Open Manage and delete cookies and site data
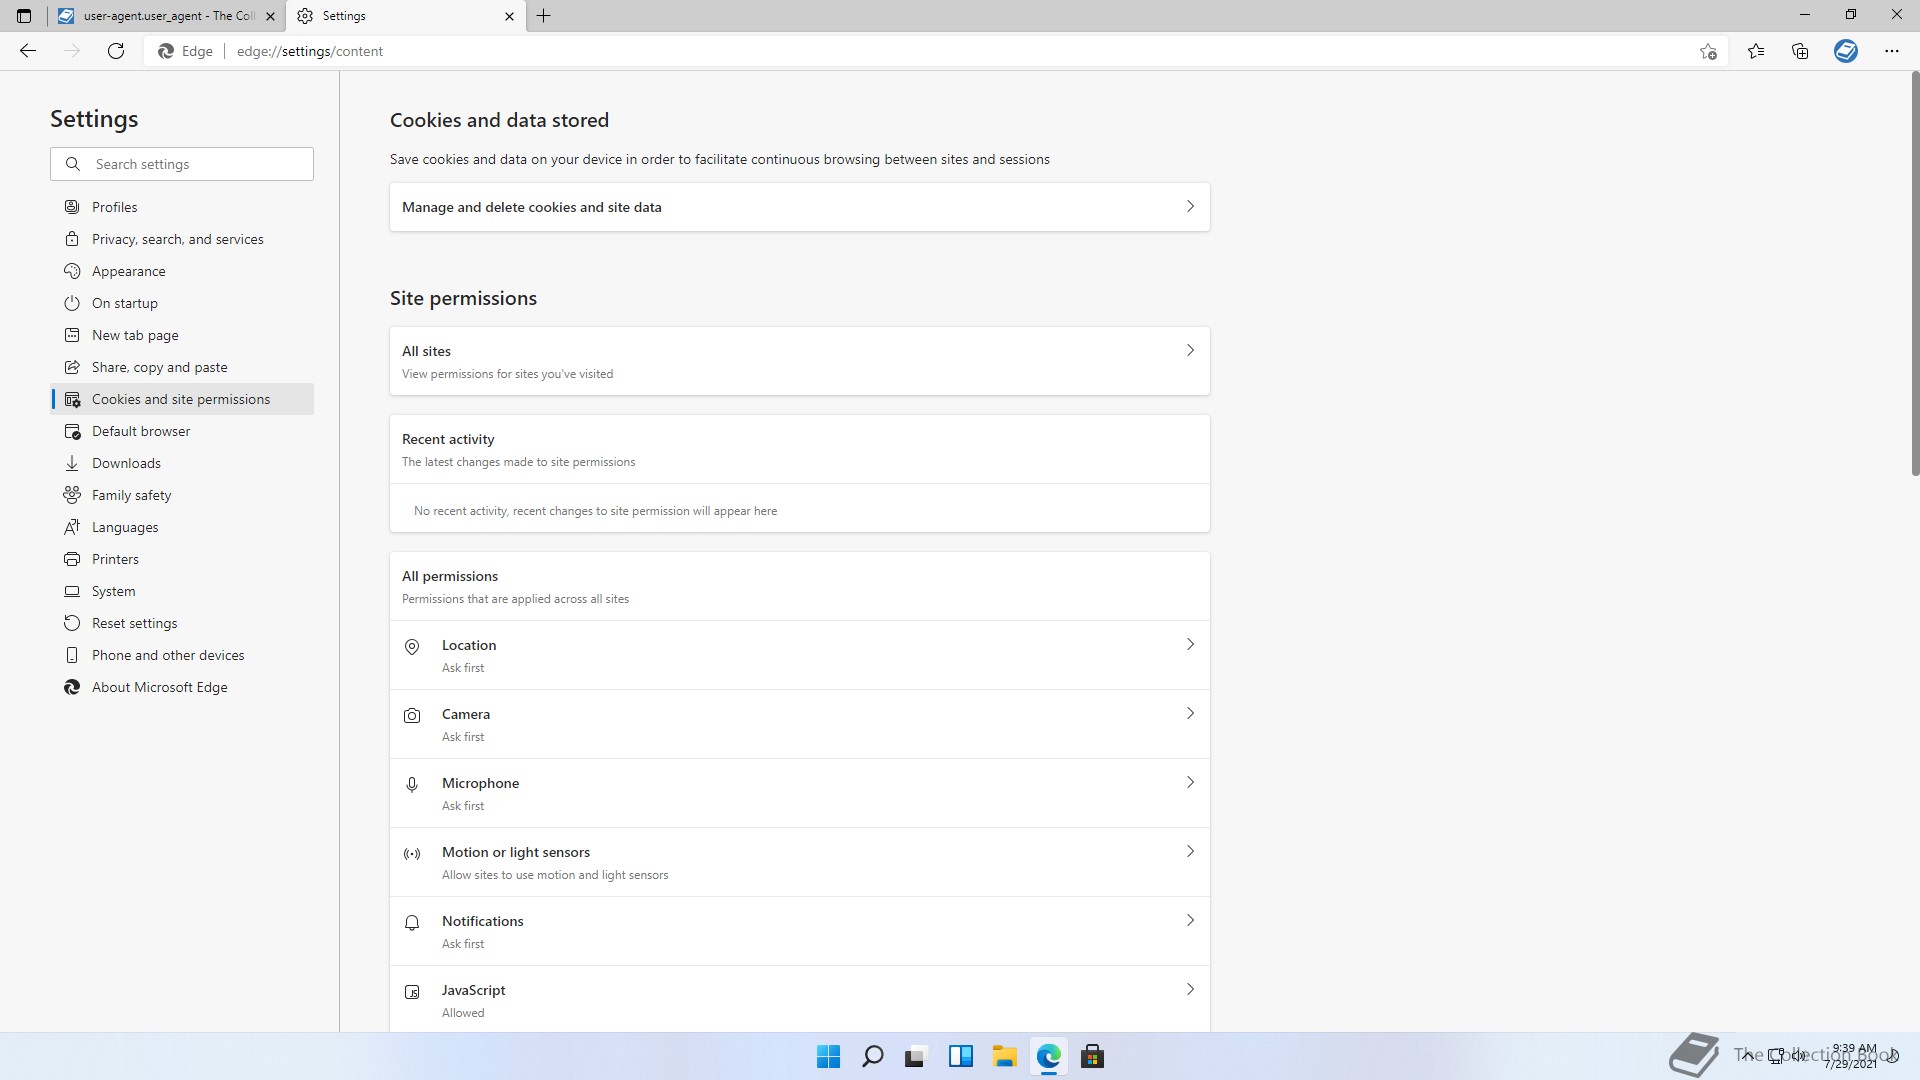The height and width of the screenshot is (1080, 1920). (798, 207)
